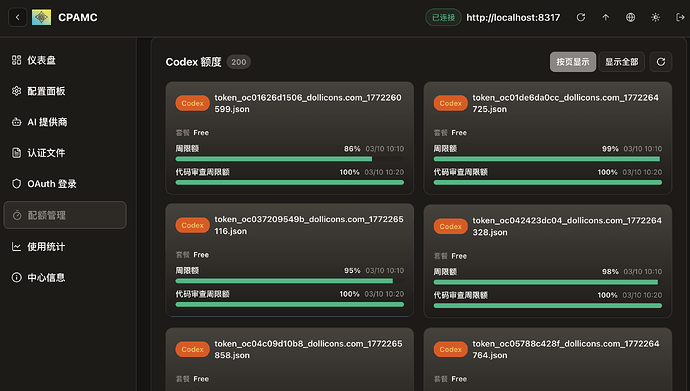Open 认证文件 menu item
Image resolution: width=690 pixels, height=391 pixels.
tap(65, 153)
